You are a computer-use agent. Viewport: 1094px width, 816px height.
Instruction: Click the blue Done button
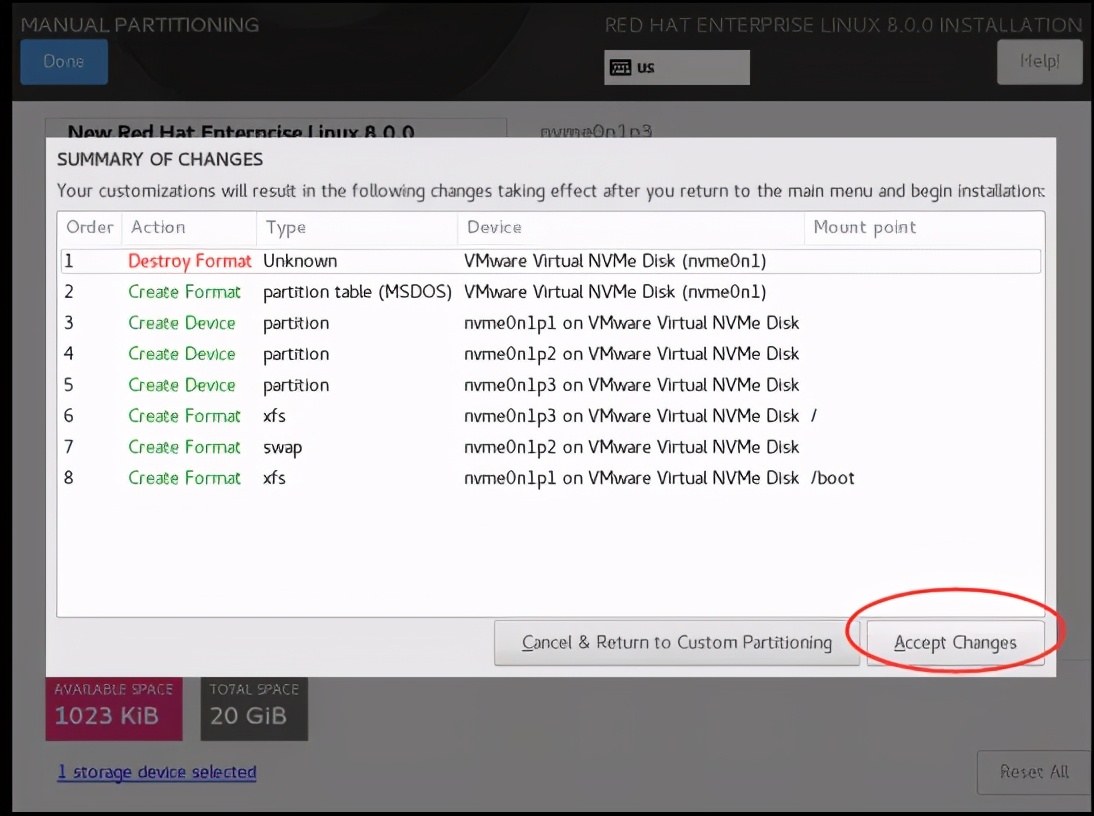(63, 61)
